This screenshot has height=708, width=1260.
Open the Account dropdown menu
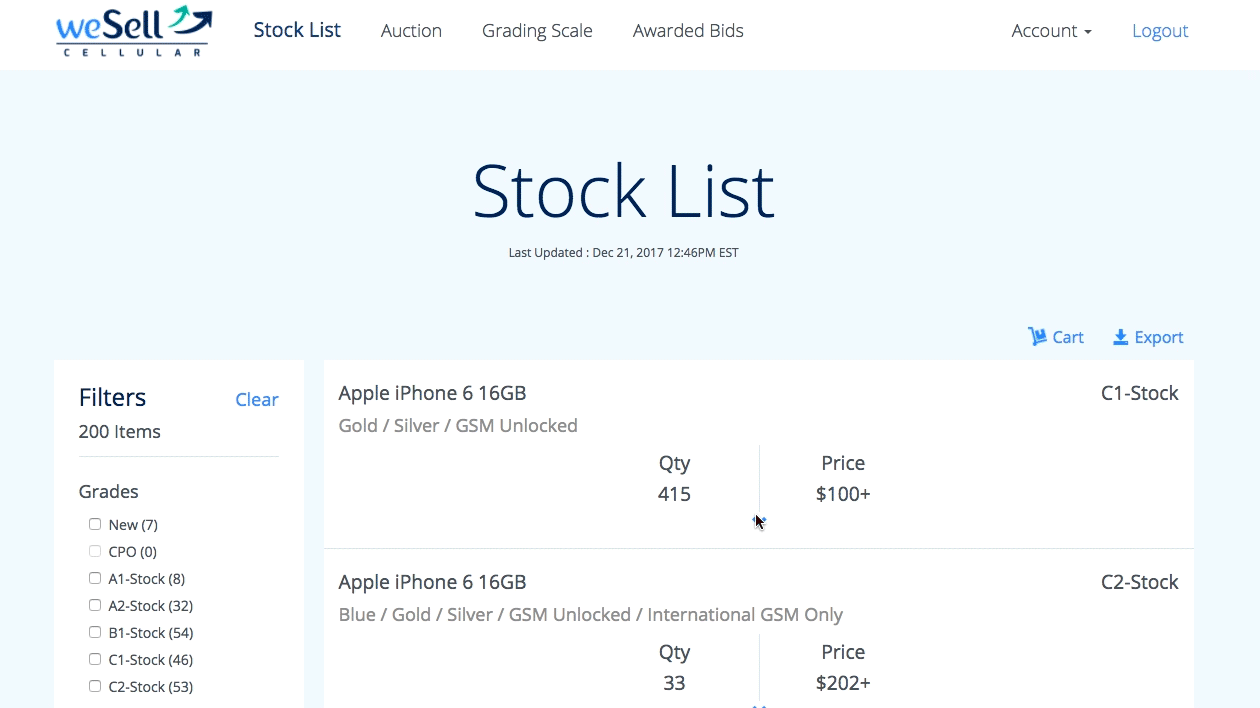pos(1051,31)
